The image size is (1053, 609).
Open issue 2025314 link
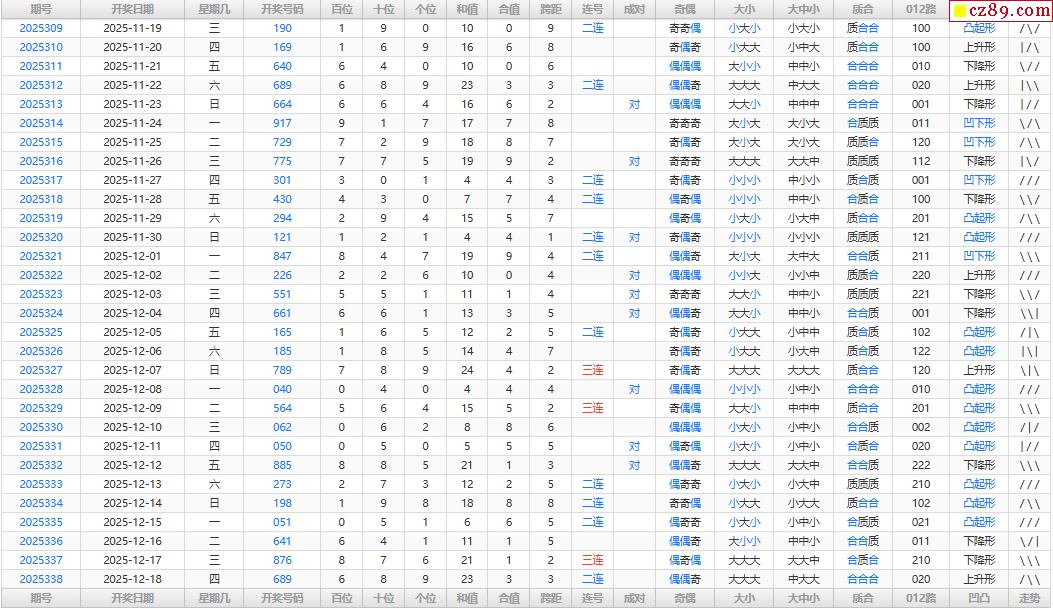[x=41, y=123]
